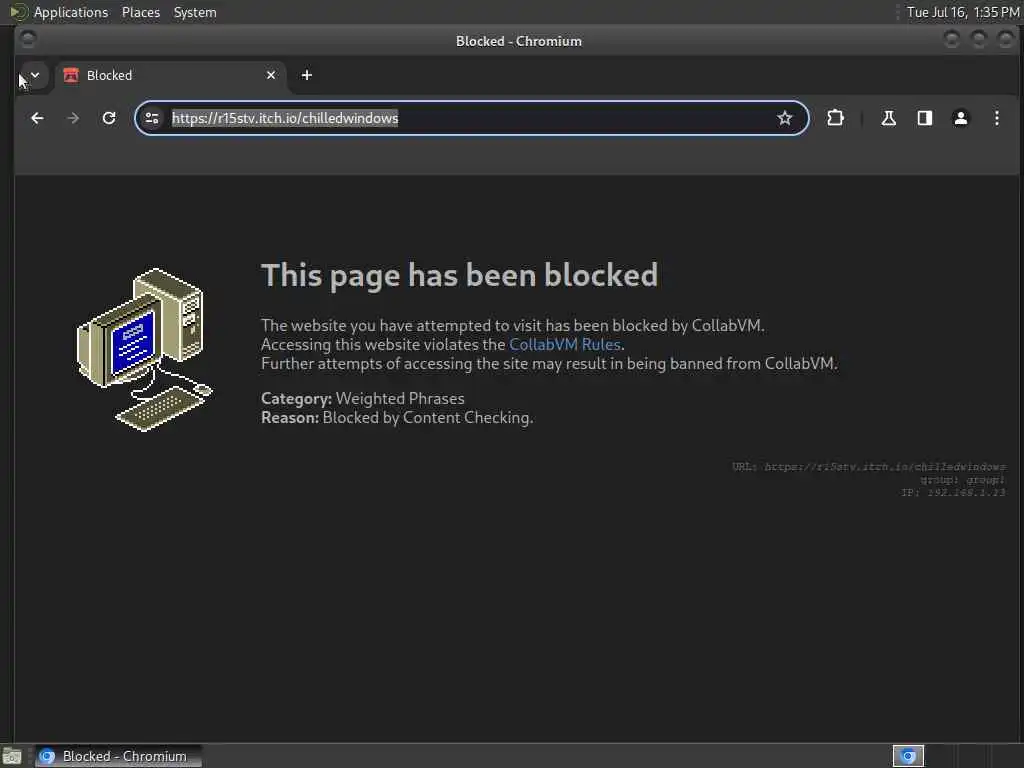The image size is (1024, 768).
Task: Open the CollabVM Rules link
Action: pyautogui.click(x=564, y=344)
